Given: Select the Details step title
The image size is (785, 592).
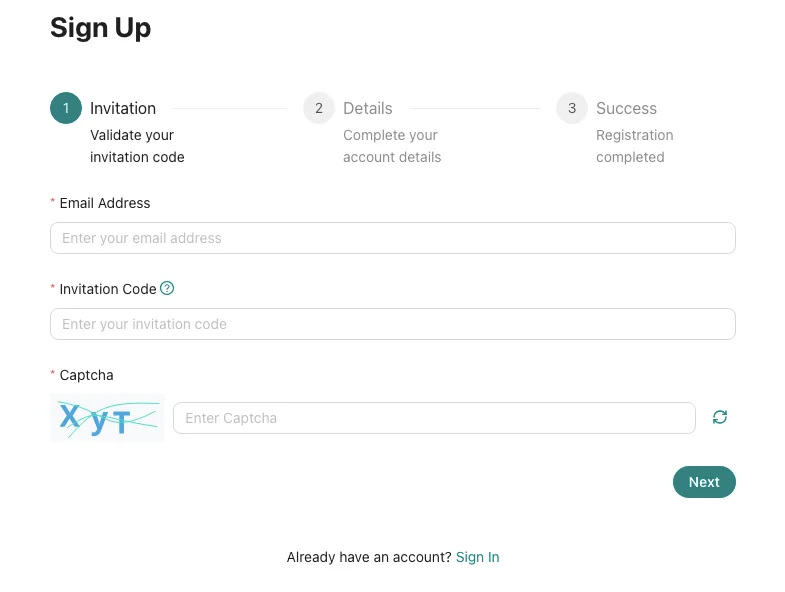Looking at the screenshot, I should [x=368, y=108].
